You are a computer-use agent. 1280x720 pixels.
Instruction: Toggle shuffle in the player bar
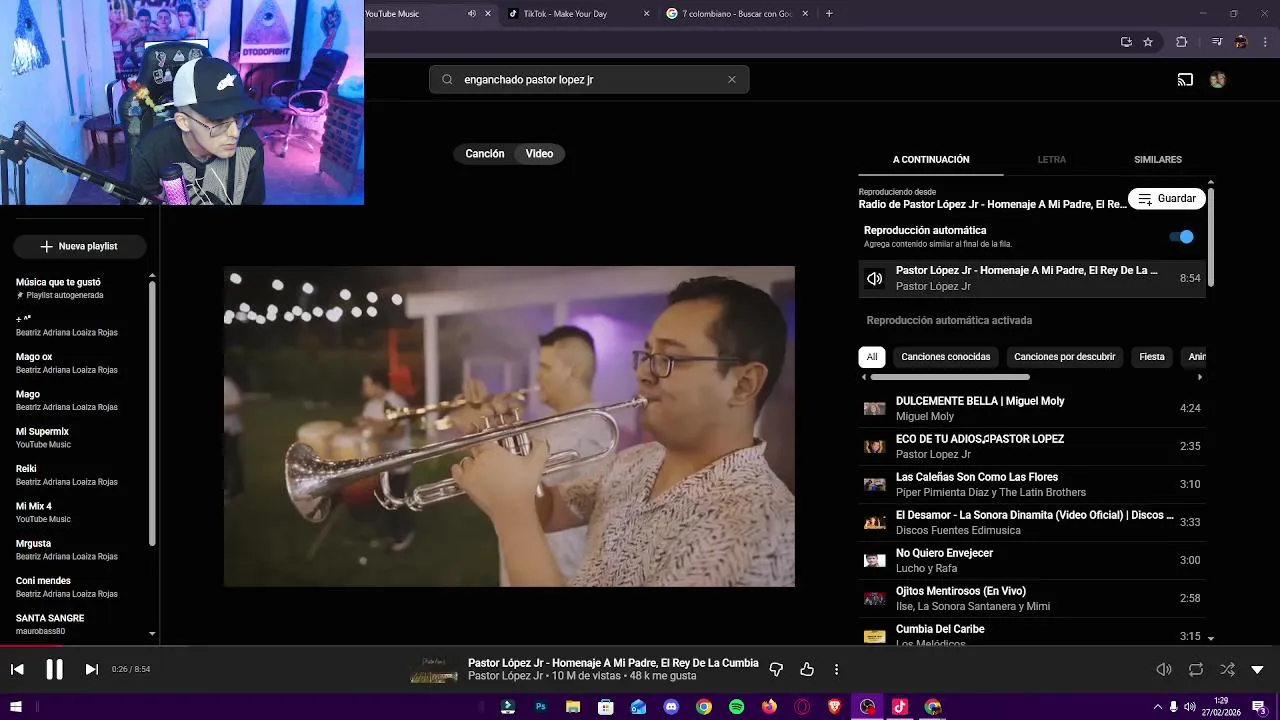[1227, 669]
